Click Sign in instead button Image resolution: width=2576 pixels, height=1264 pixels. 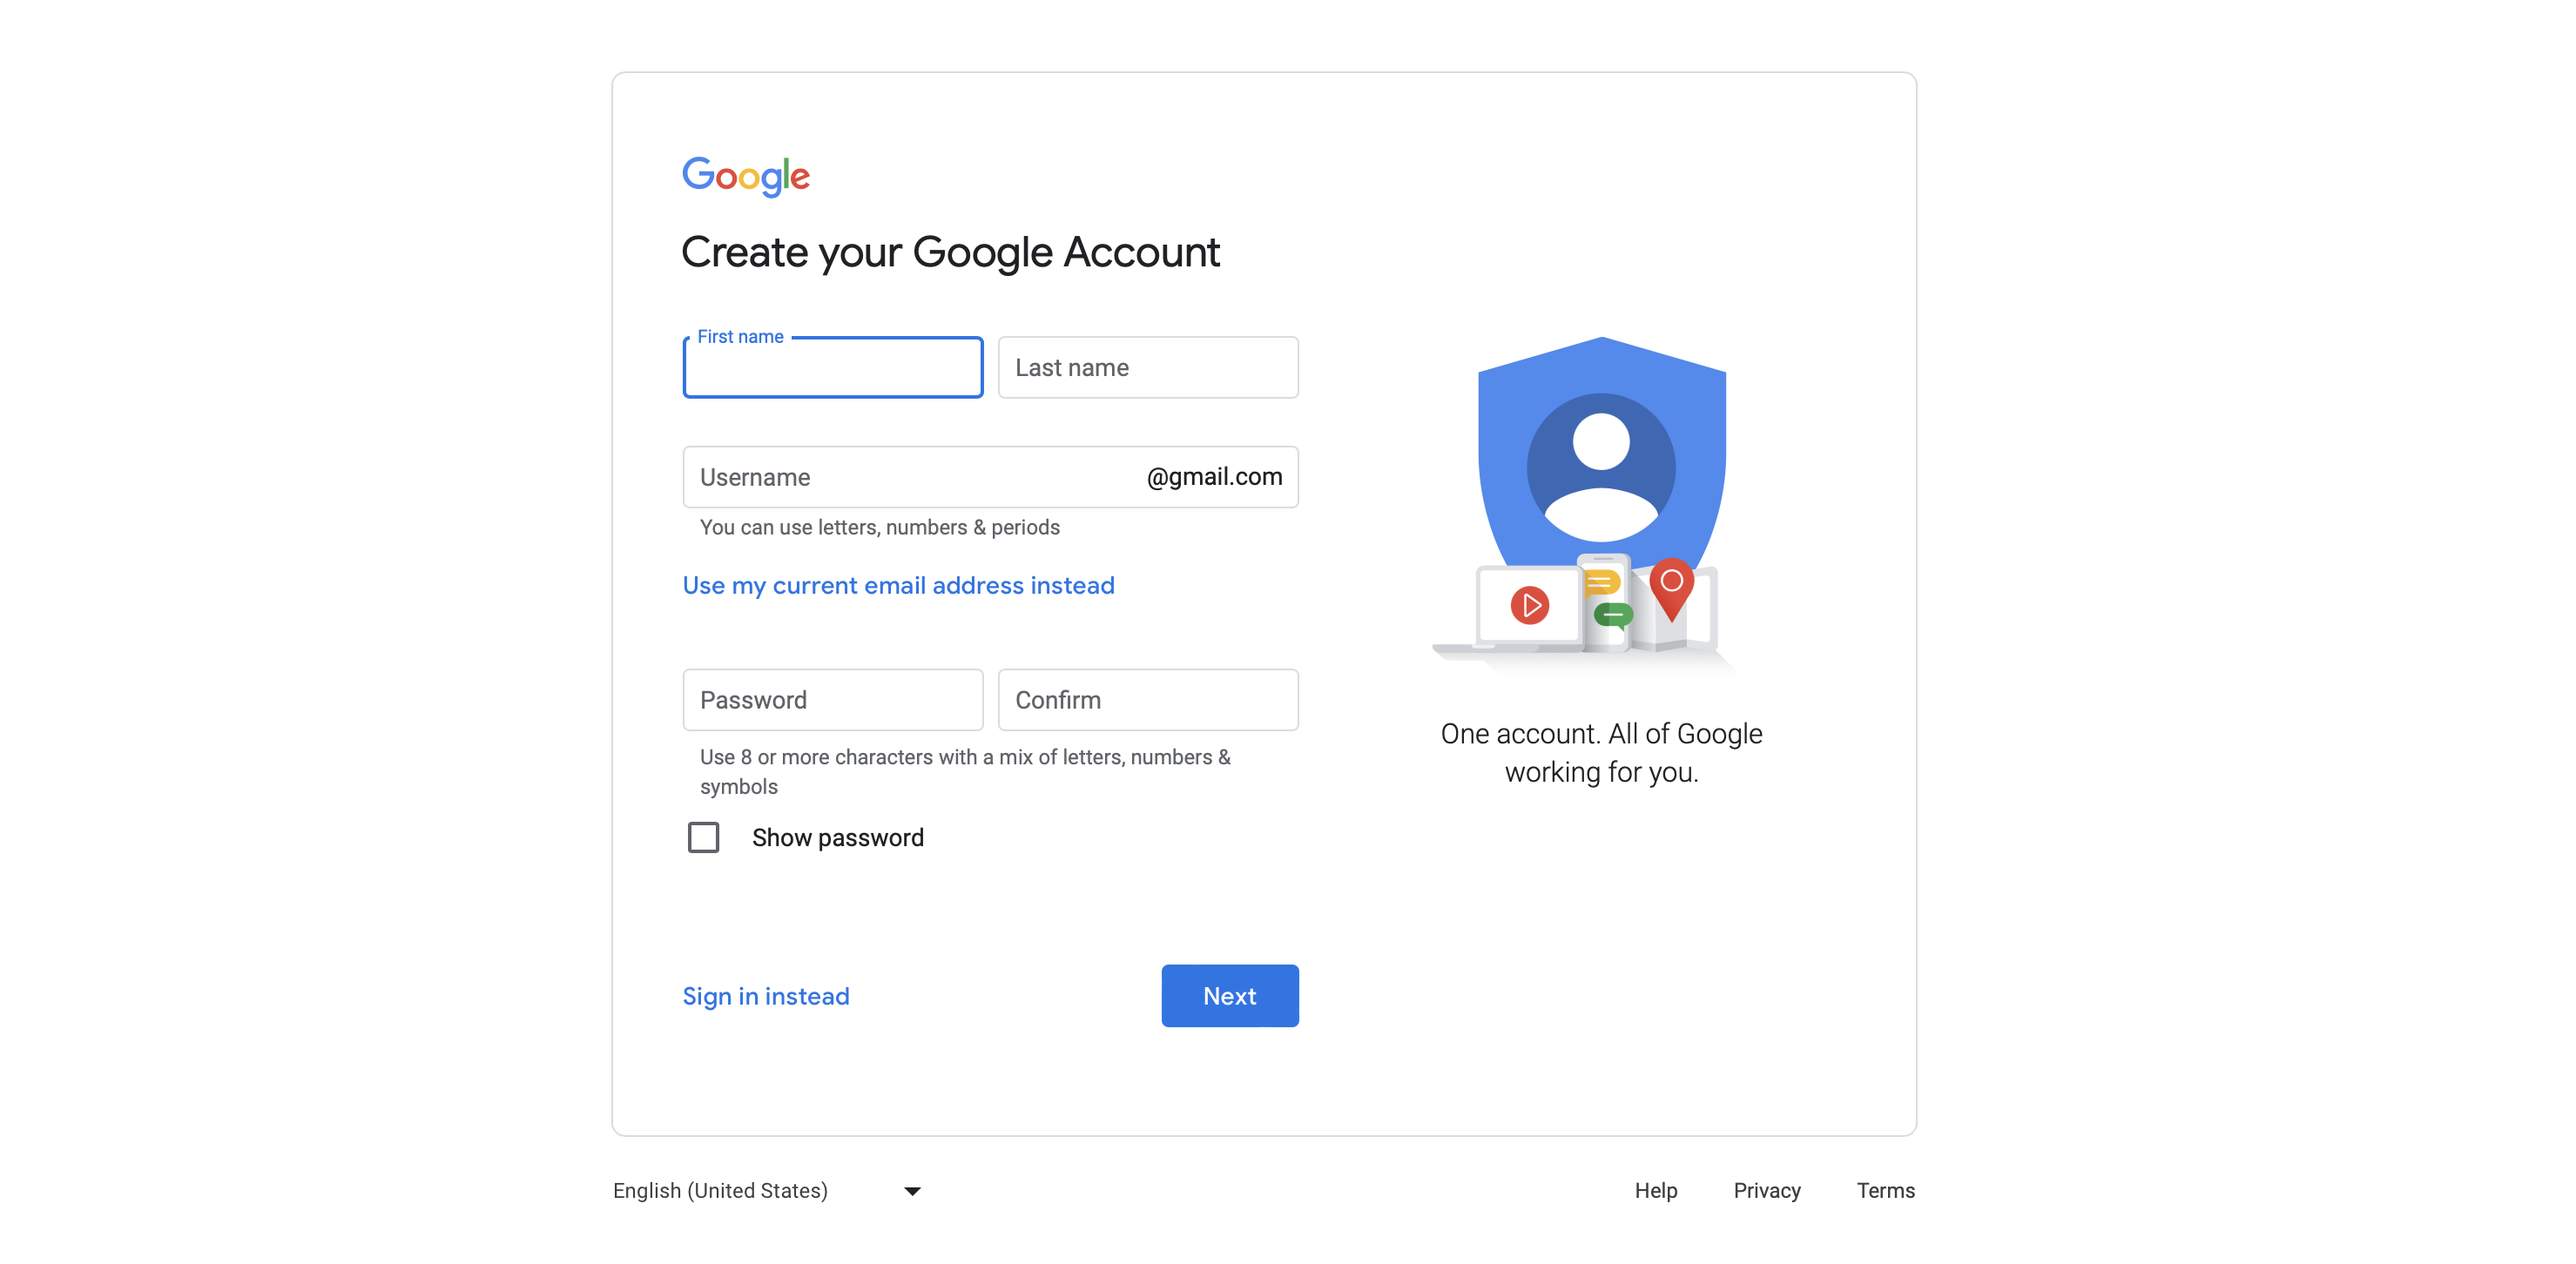(x=767, y=995)
